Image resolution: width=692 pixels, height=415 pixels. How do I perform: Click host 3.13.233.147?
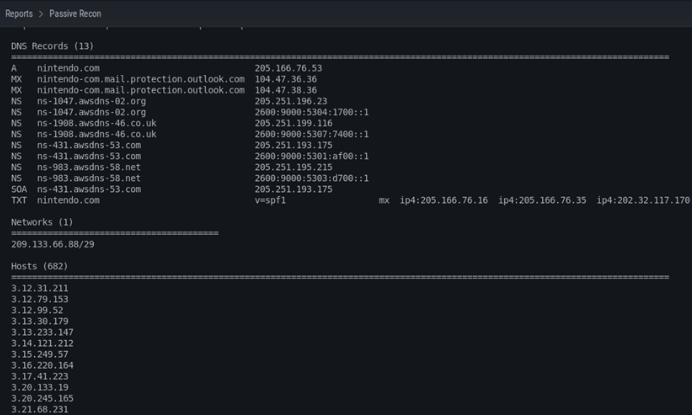click(42, 332)
